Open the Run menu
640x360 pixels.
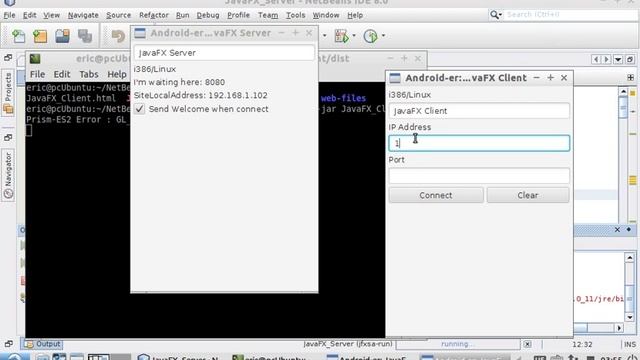pyautogui.click(x=182, y=15)
